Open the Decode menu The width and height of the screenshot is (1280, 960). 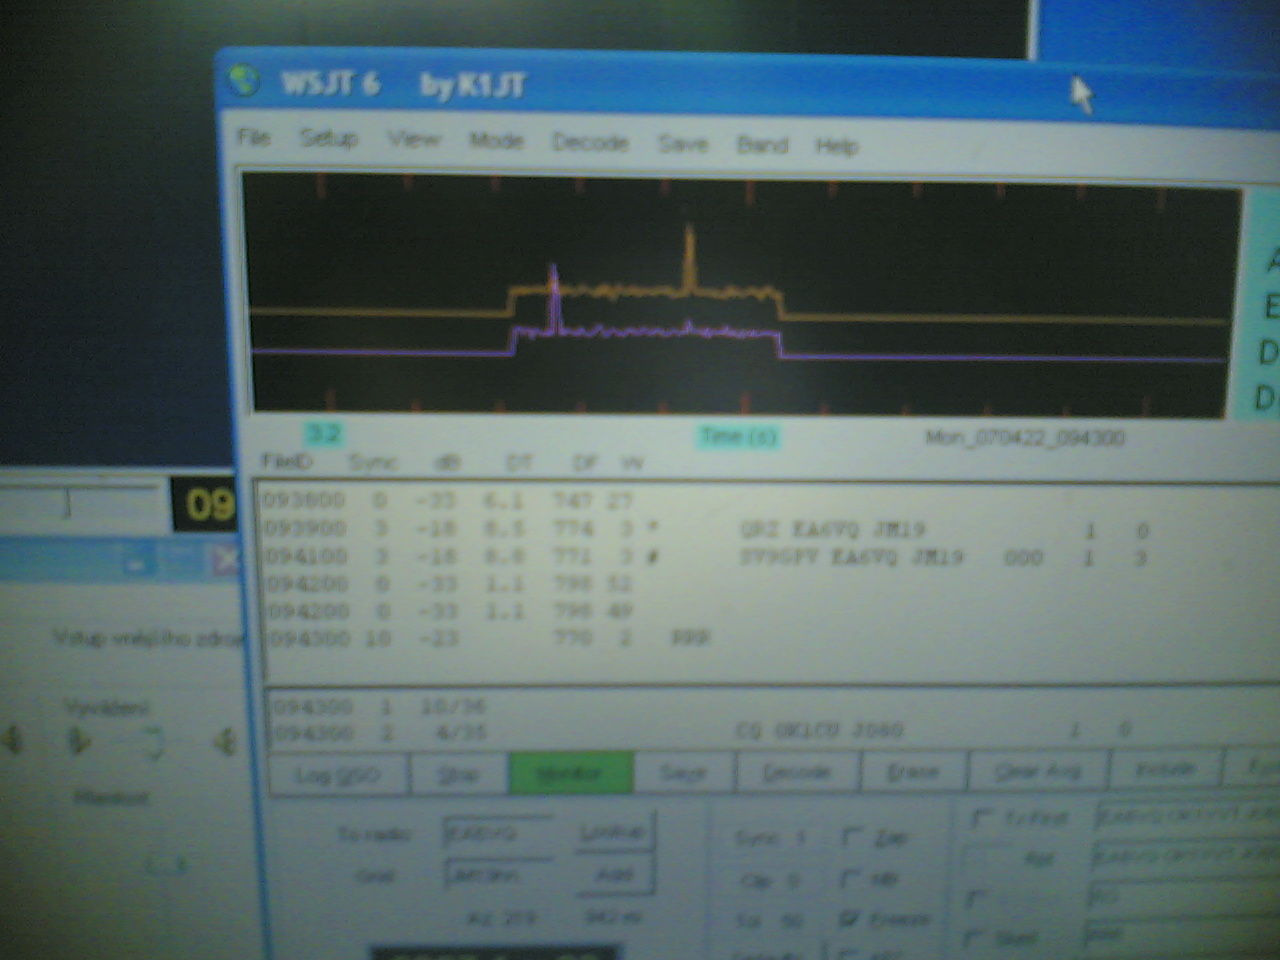(590, 142)
